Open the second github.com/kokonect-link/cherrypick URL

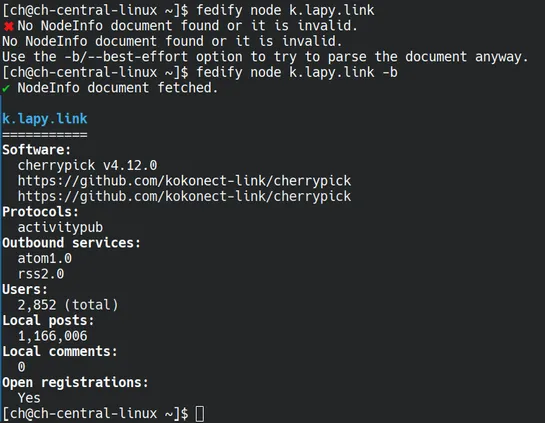coord(184,196)
